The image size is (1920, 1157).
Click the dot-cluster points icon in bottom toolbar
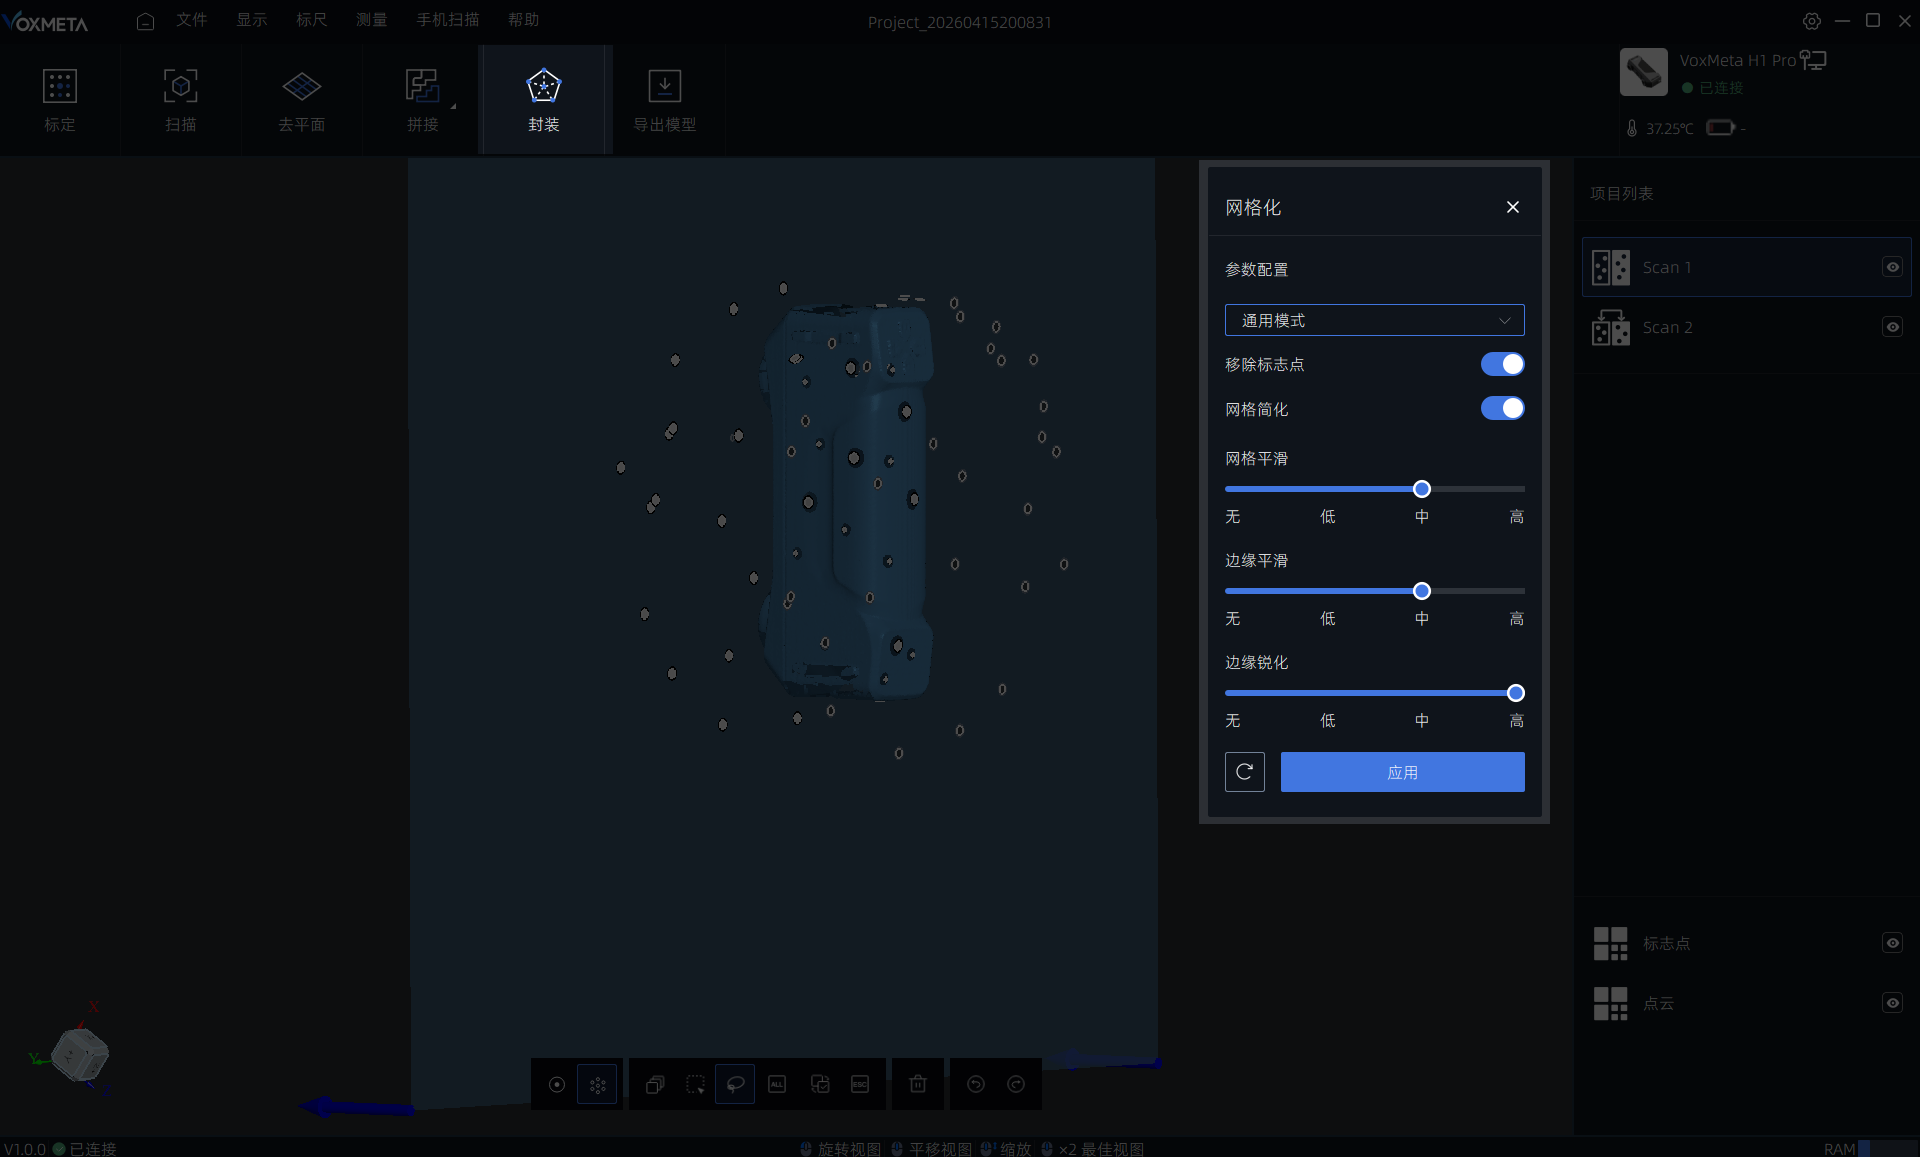(598, 1085)
